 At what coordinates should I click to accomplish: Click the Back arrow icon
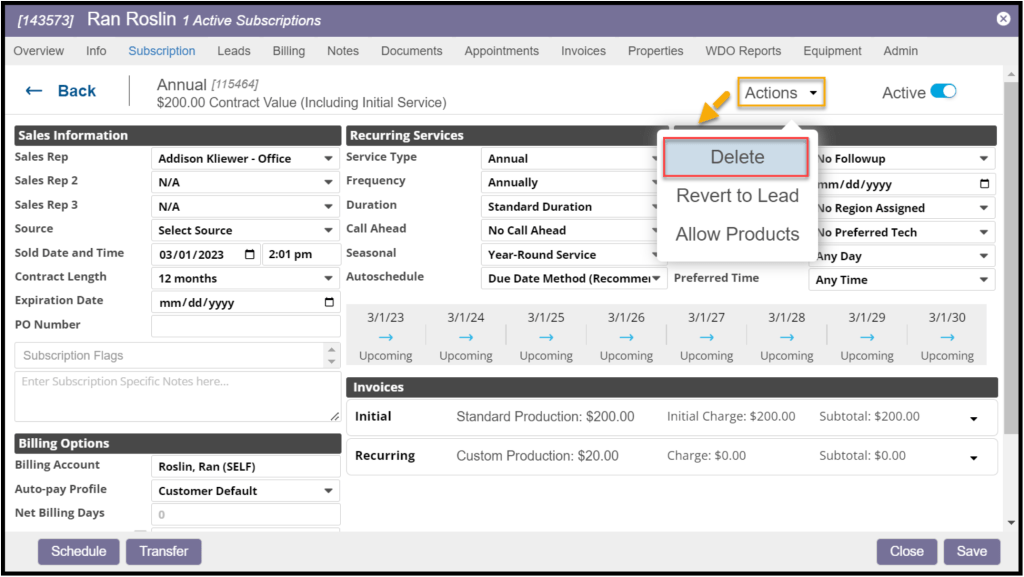click(x=34, y=91)
